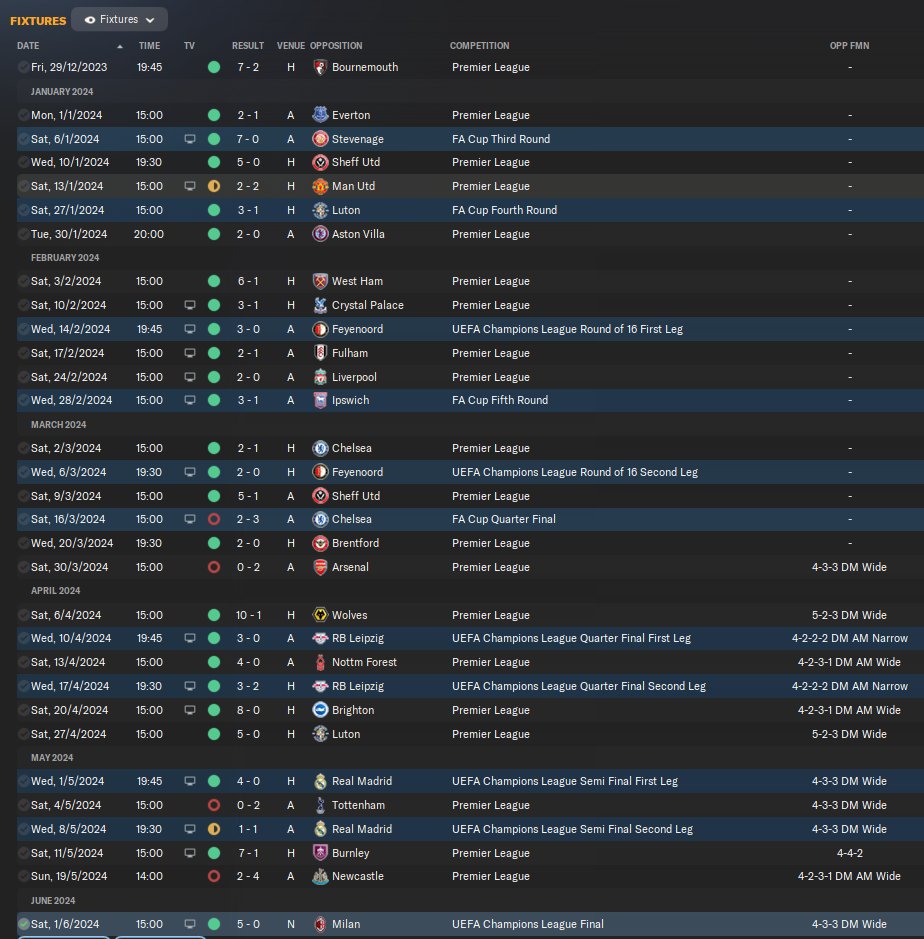Screen dimensions: 924x939
Task: Click the Everton club badge
Action: point(320,115)
